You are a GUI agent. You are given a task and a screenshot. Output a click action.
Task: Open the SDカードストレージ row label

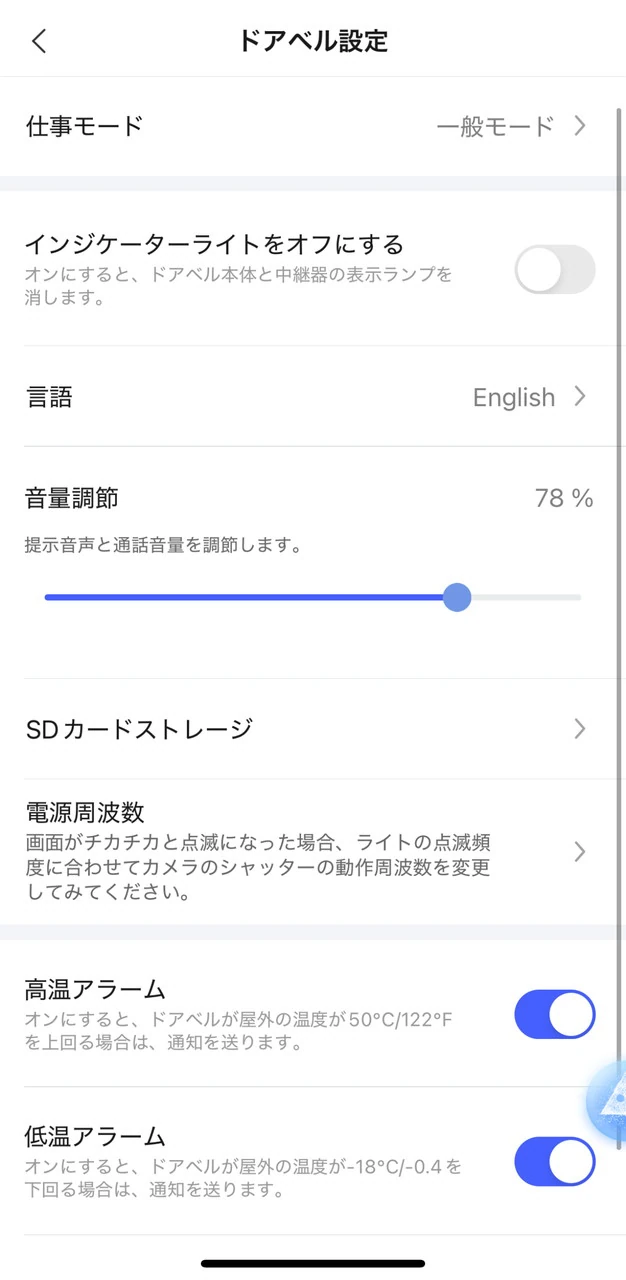point(138,729)
